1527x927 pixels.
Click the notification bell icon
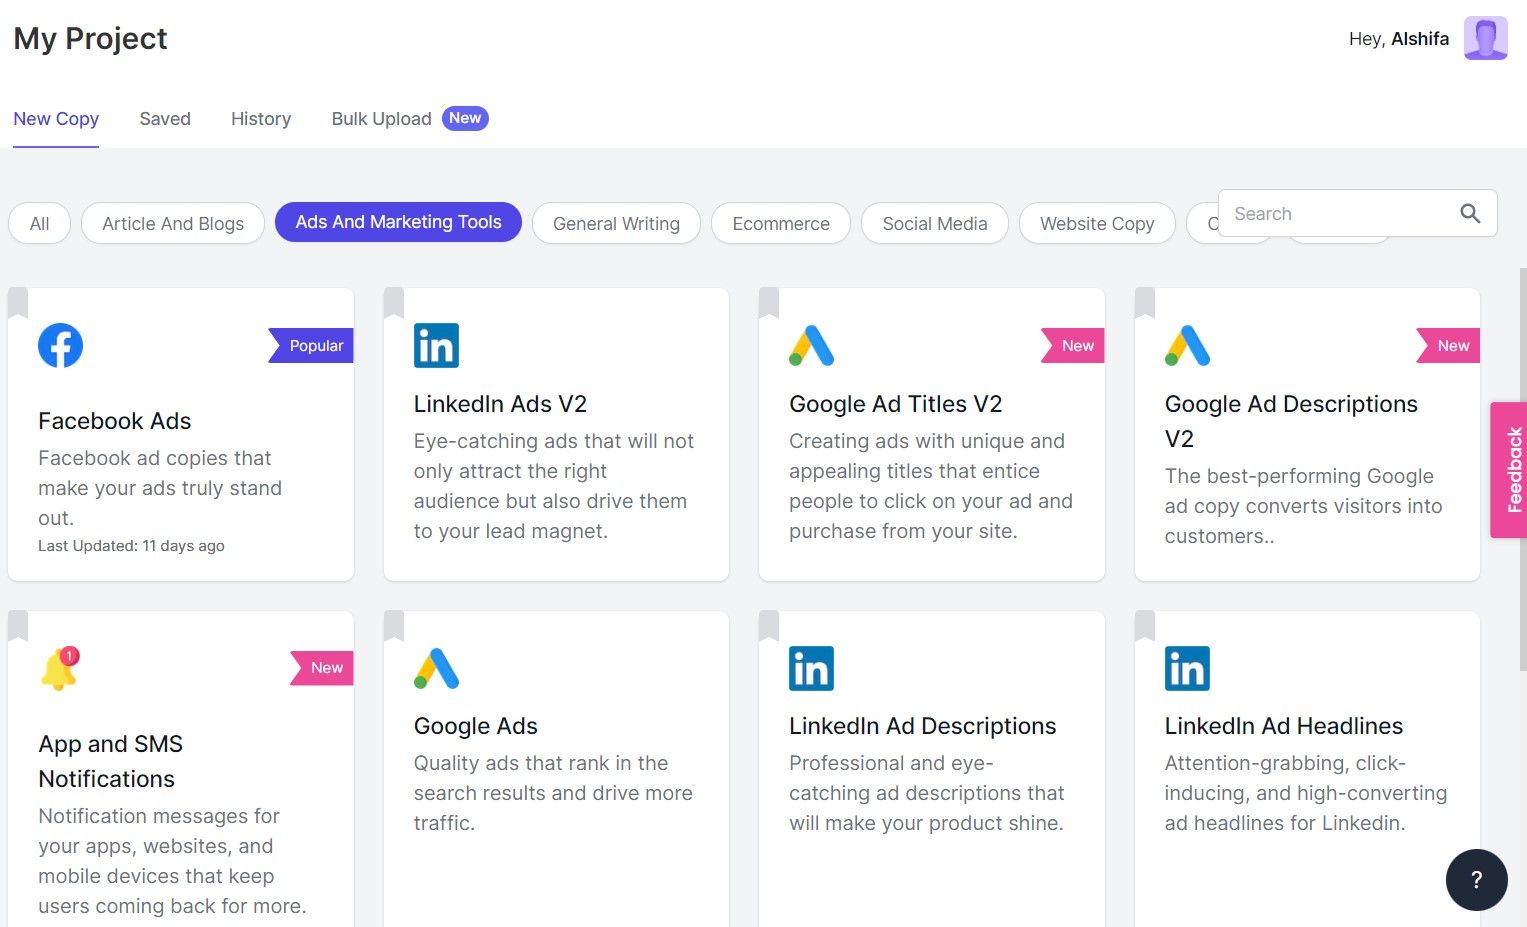[60, 668]
